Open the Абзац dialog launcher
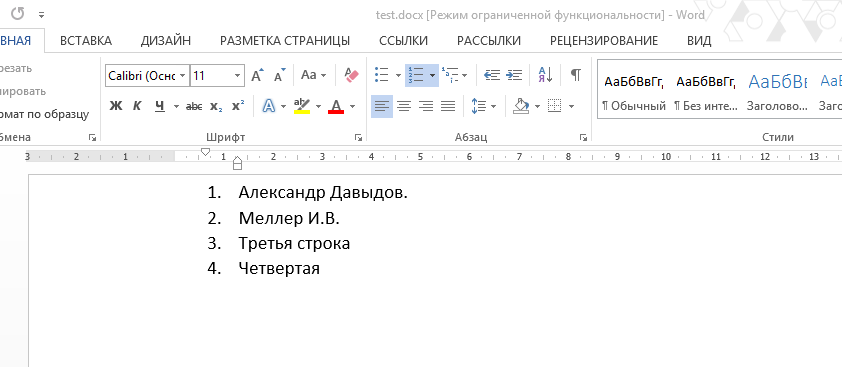 (x=583, y=138)
